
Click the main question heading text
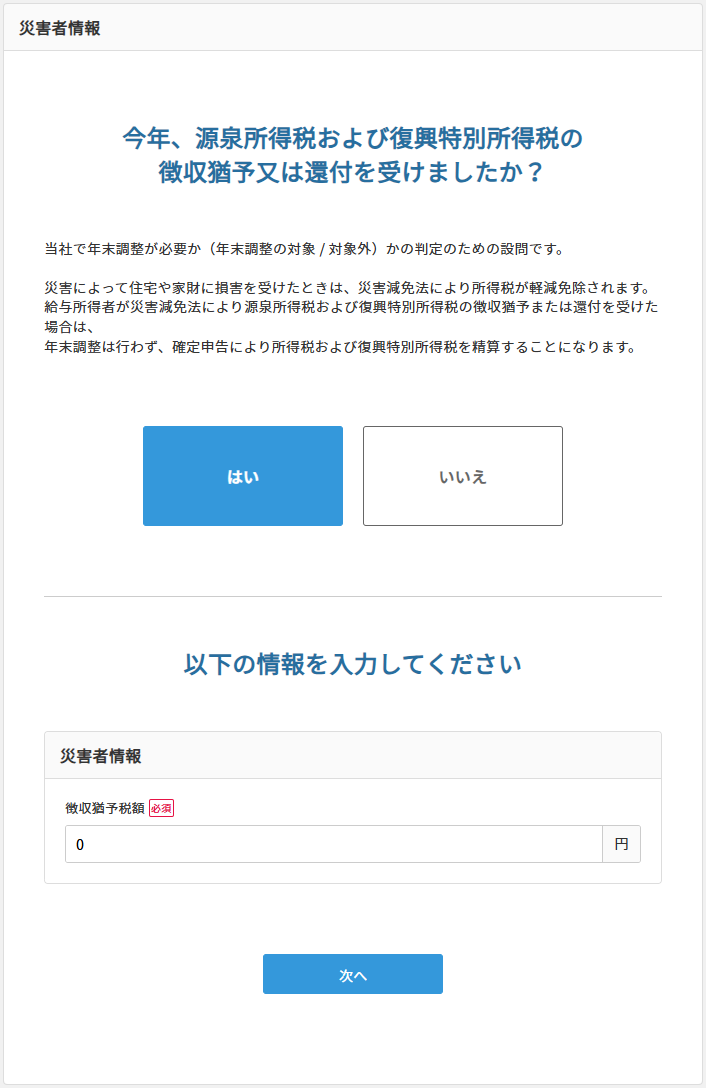[x=352, y=155]
